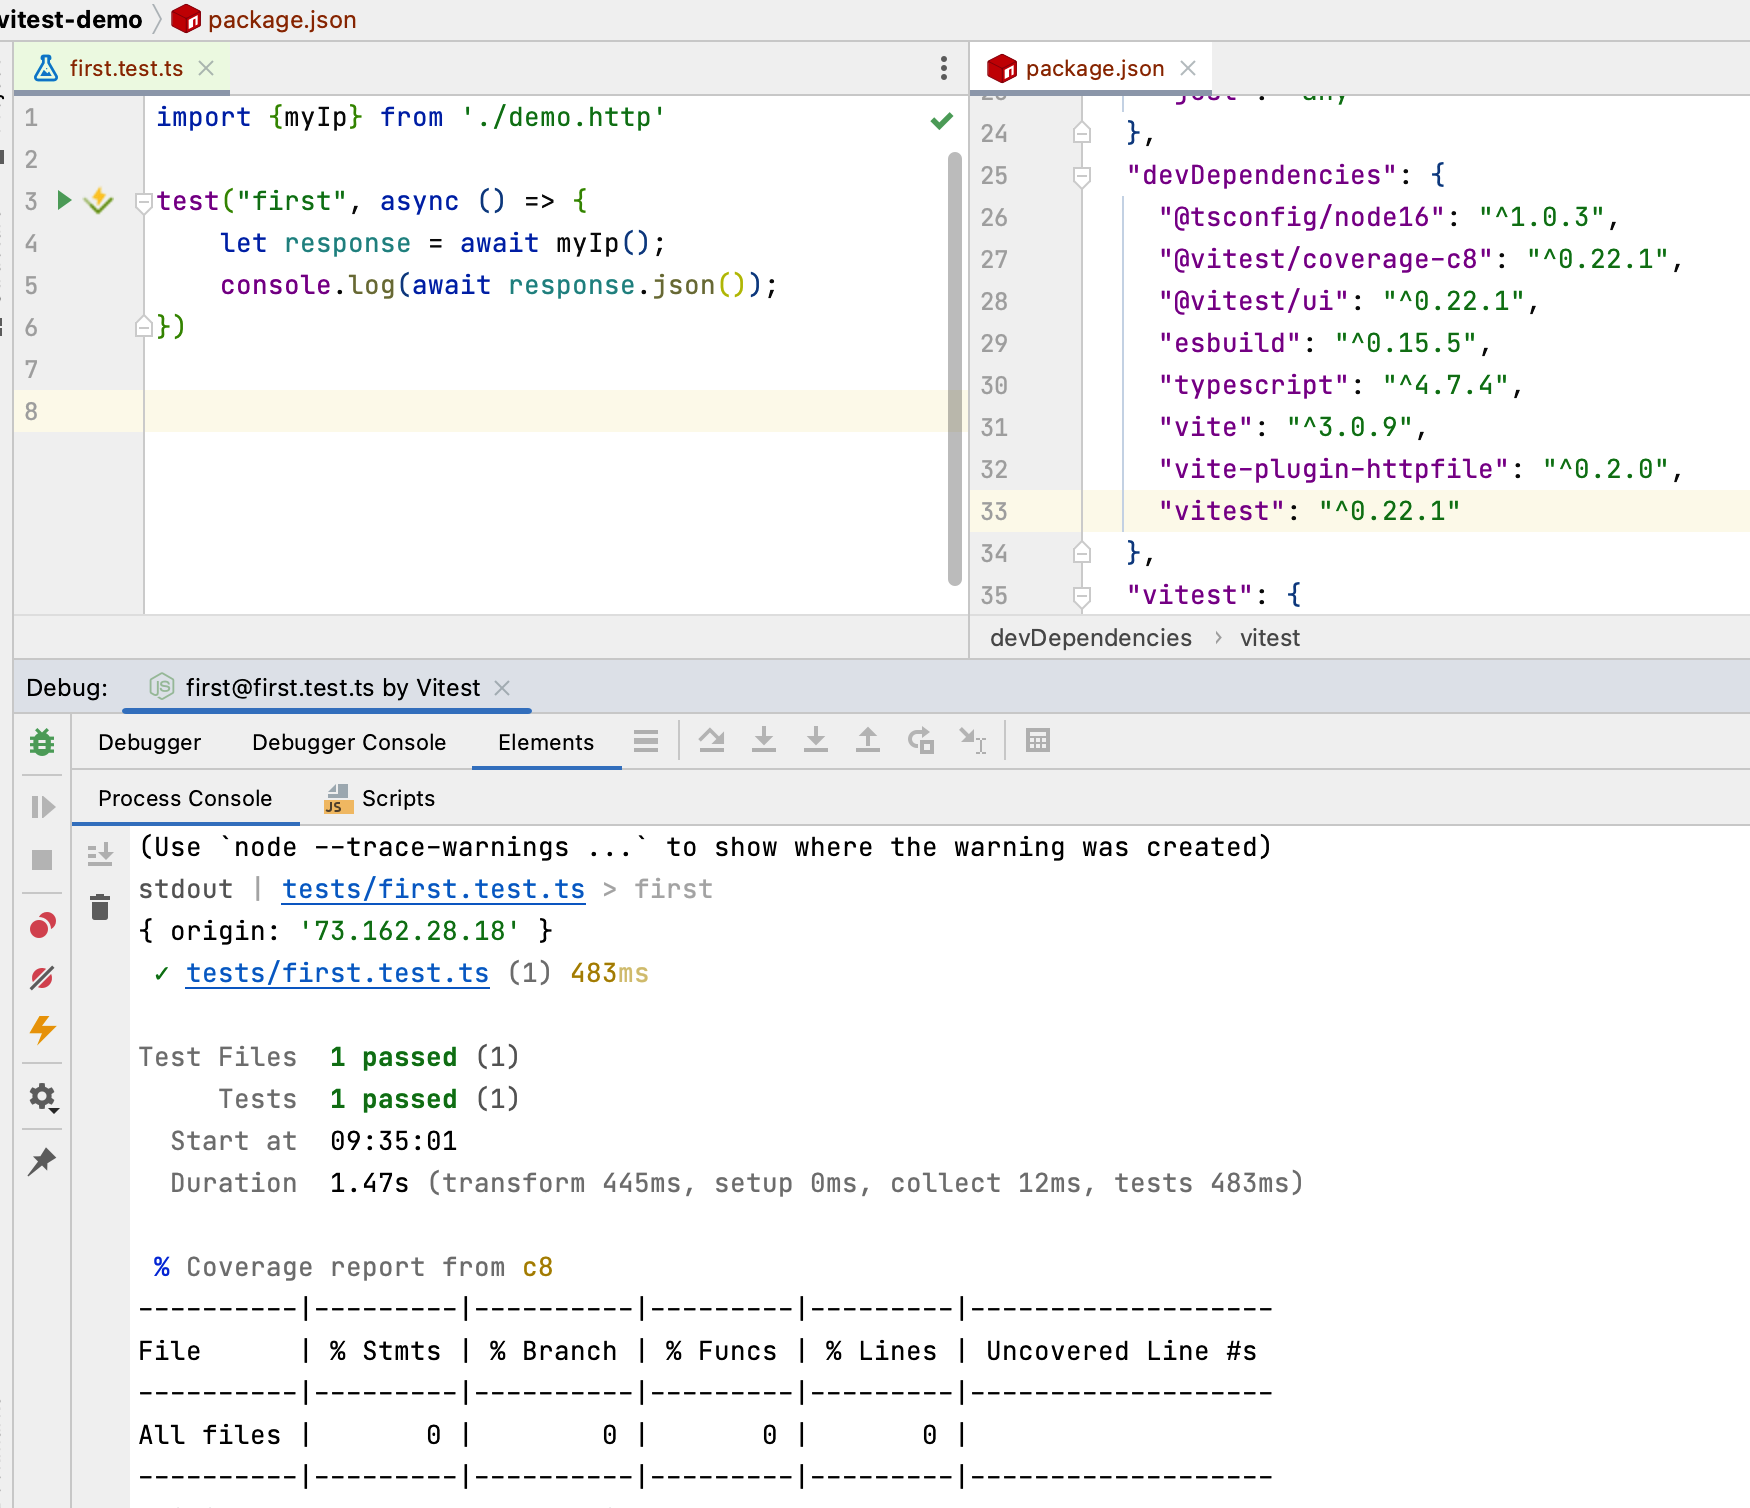This screenshot has height=1508, width=1750.
Task: Stop the debug session
Action: (x=42, y=860)
